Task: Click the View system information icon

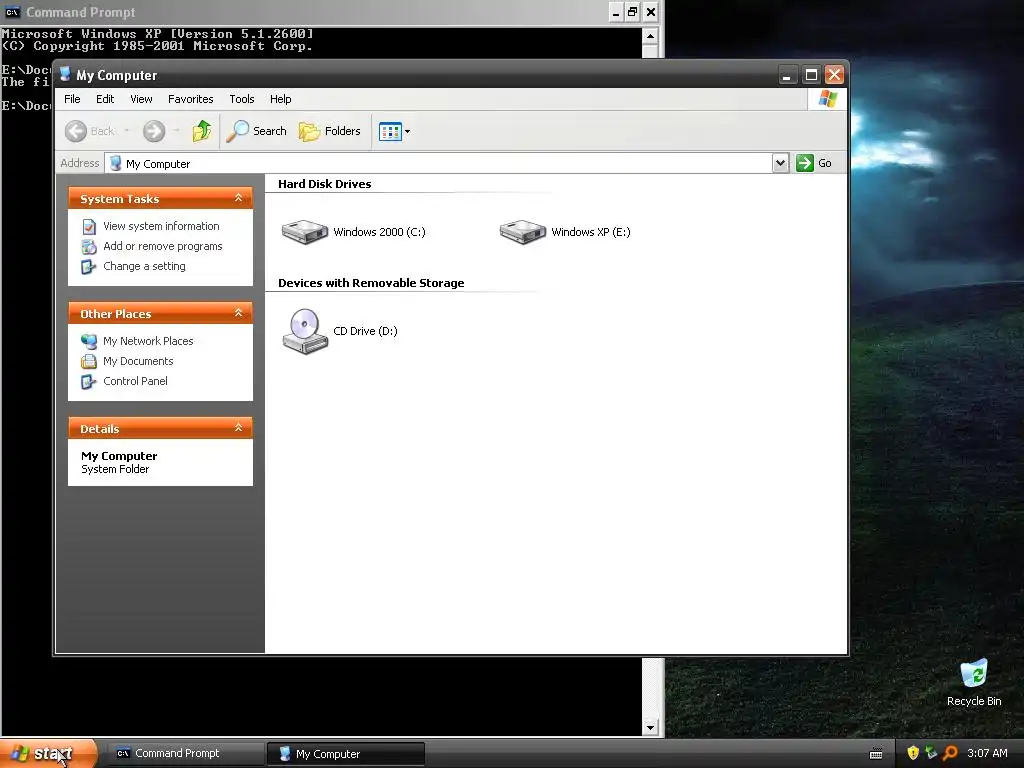Action: tap(89, 227)
